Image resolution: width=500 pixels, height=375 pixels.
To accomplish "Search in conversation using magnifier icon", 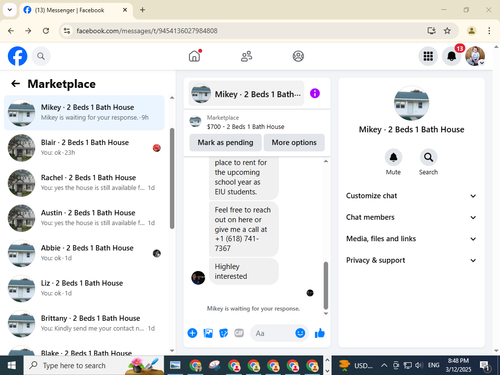I will pos(428,157).
